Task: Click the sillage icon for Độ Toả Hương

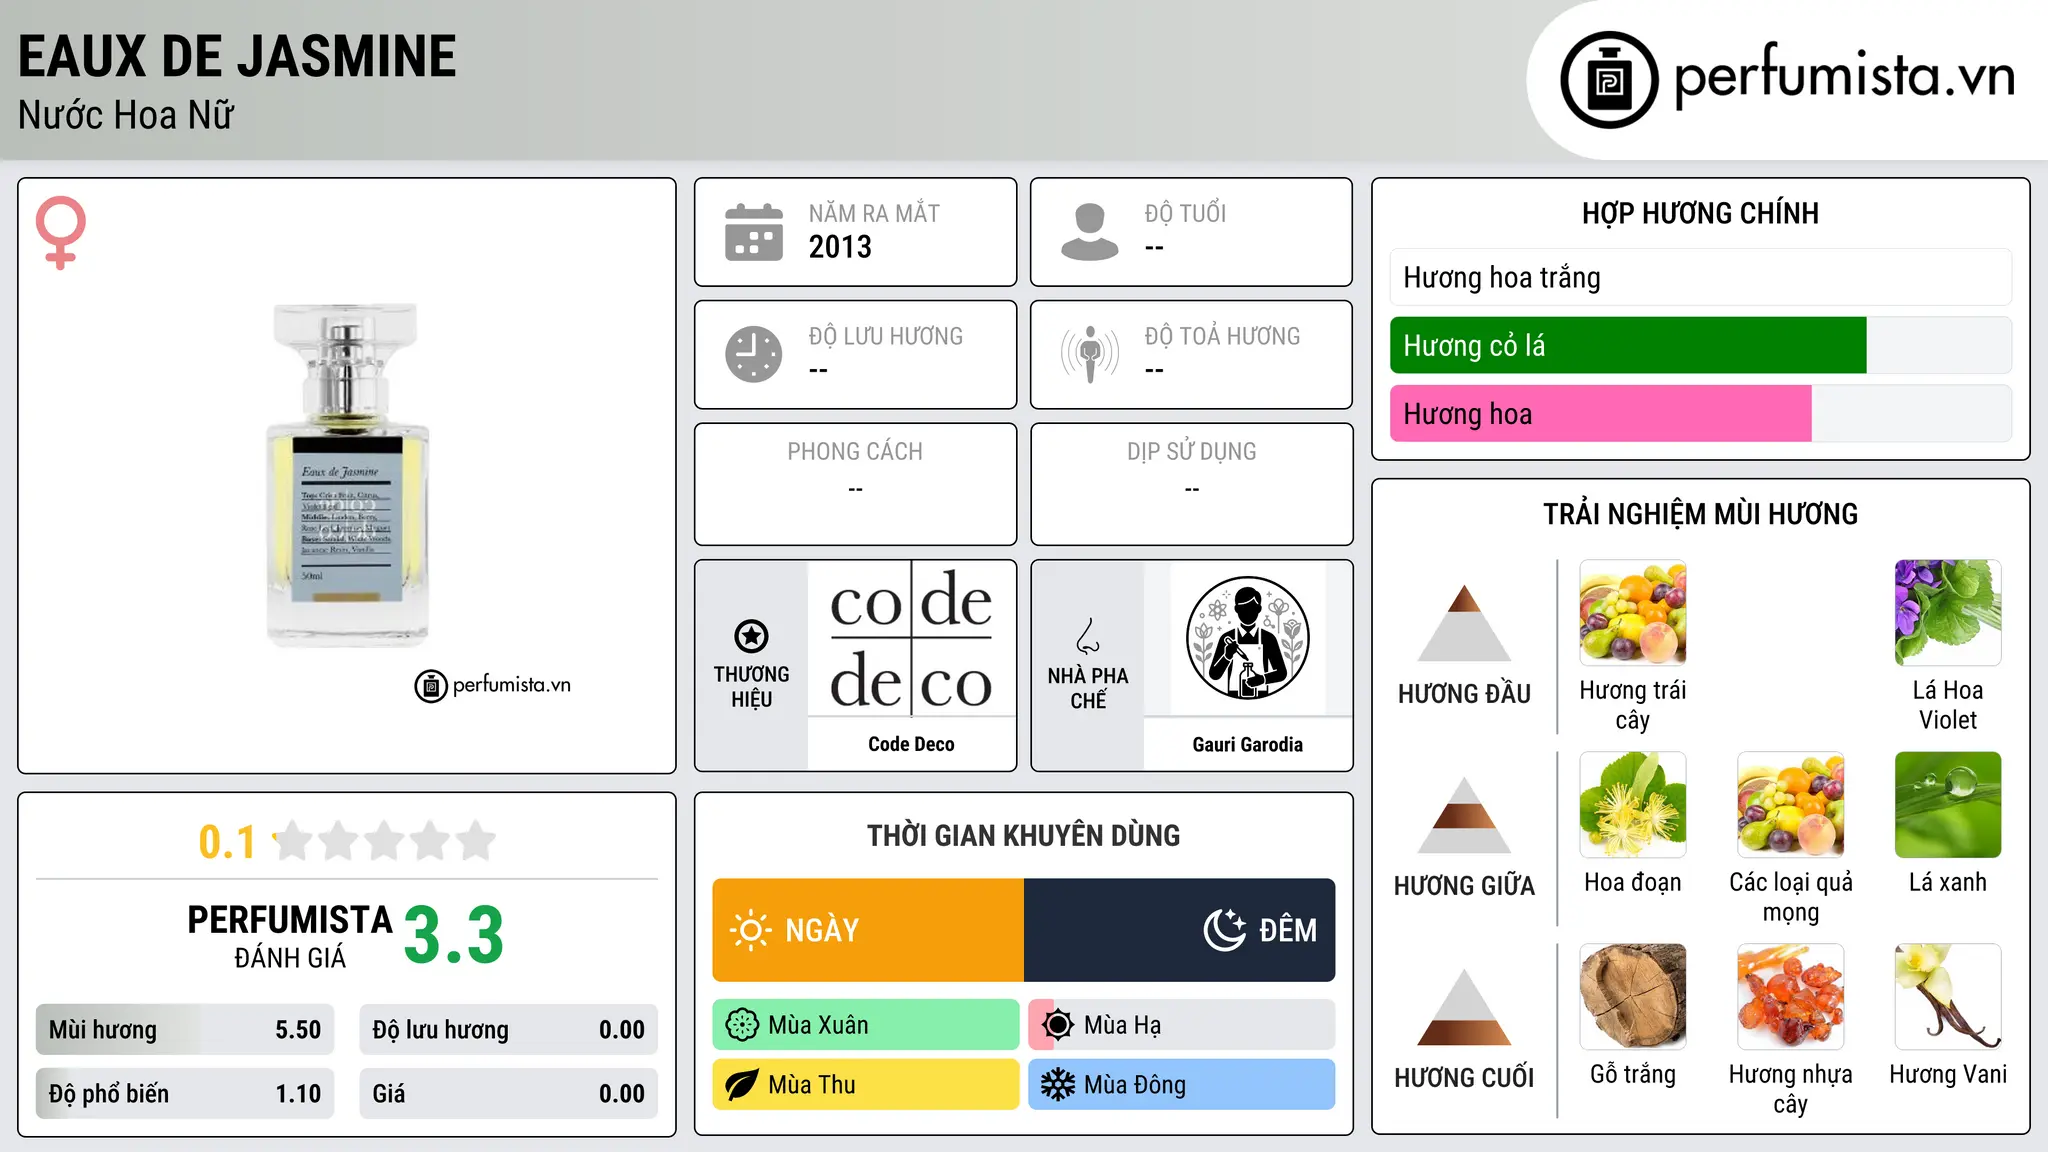Action: [1090, 354]
